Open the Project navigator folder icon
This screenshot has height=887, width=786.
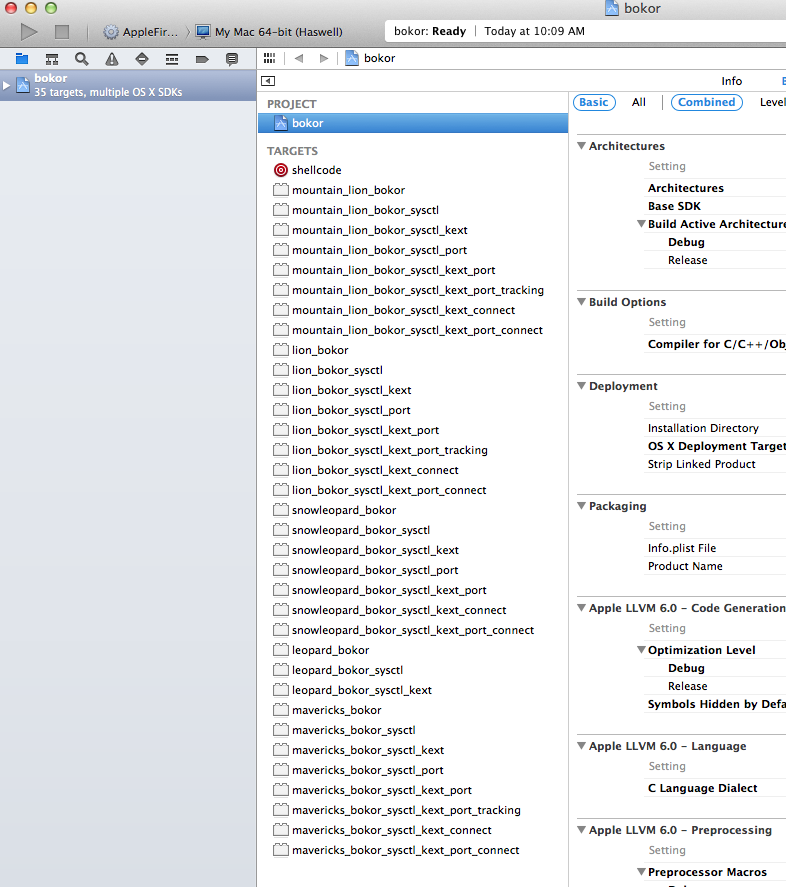pyautogui.click(x=21, y=59)
